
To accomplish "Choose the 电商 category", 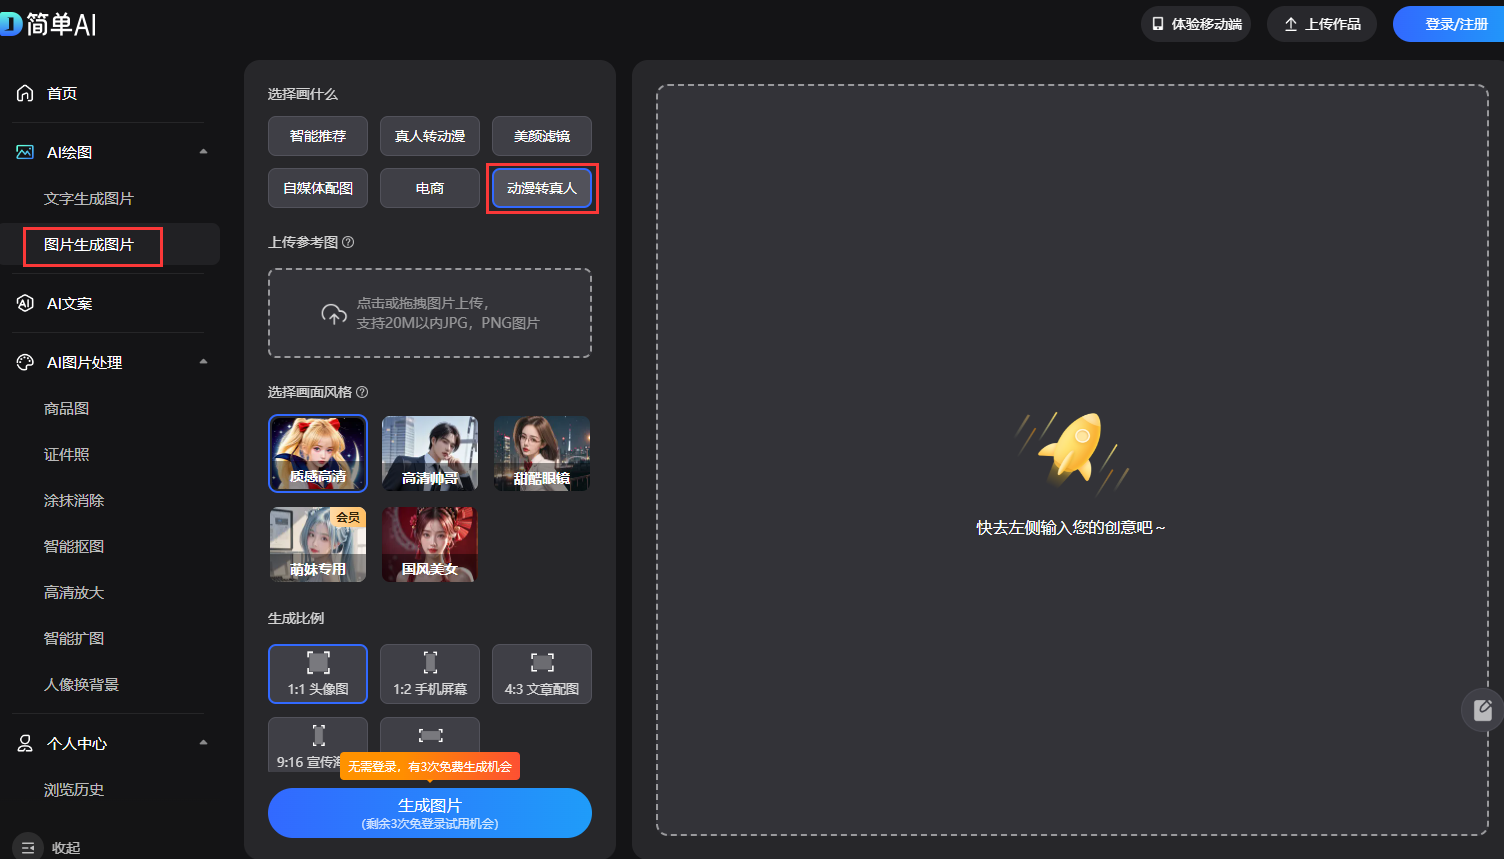I will tap(430, 188).
